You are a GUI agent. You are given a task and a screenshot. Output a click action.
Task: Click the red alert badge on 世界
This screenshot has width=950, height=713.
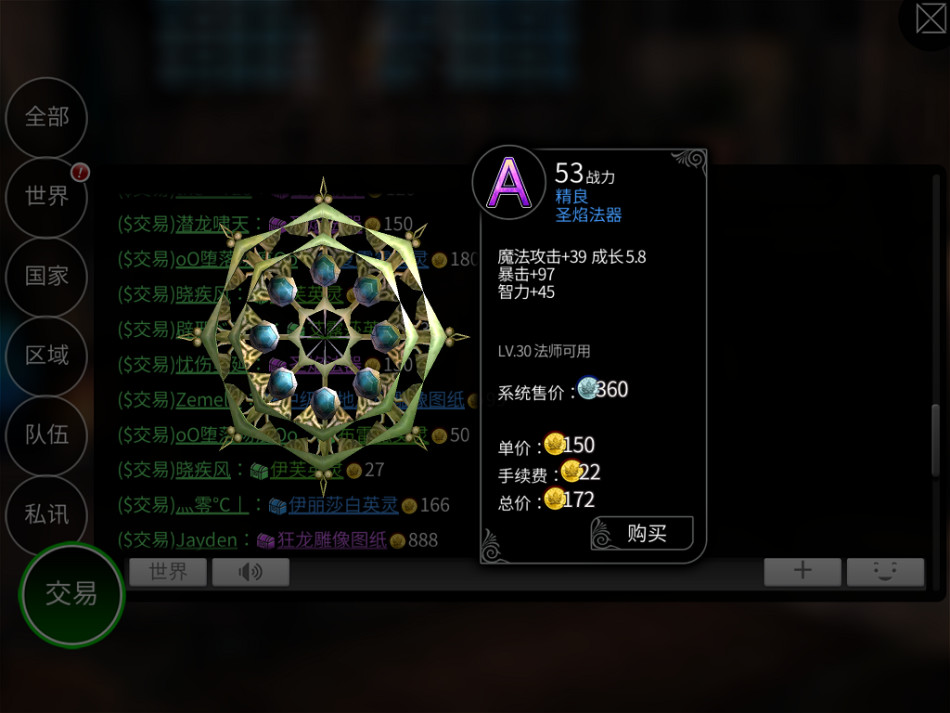click(80, 173)
